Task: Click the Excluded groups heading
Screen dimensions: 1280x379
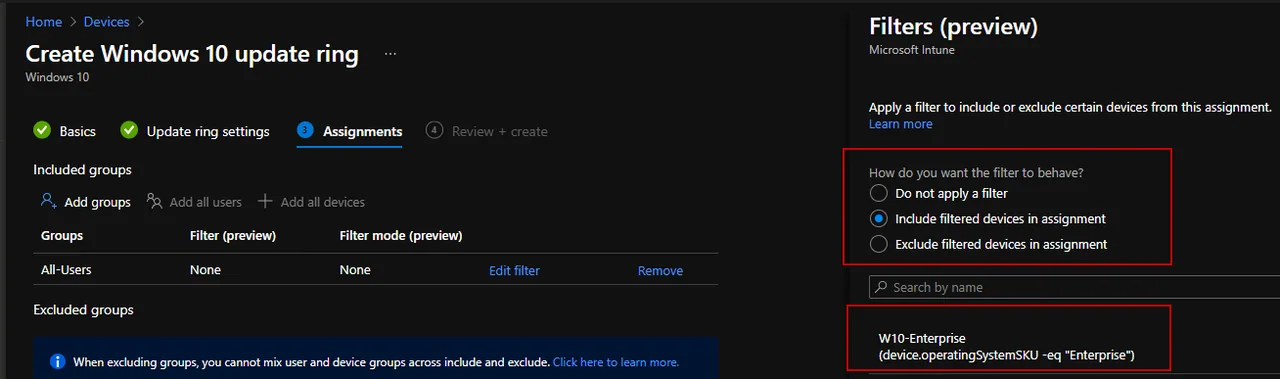Action: click(x=83, y=310)
